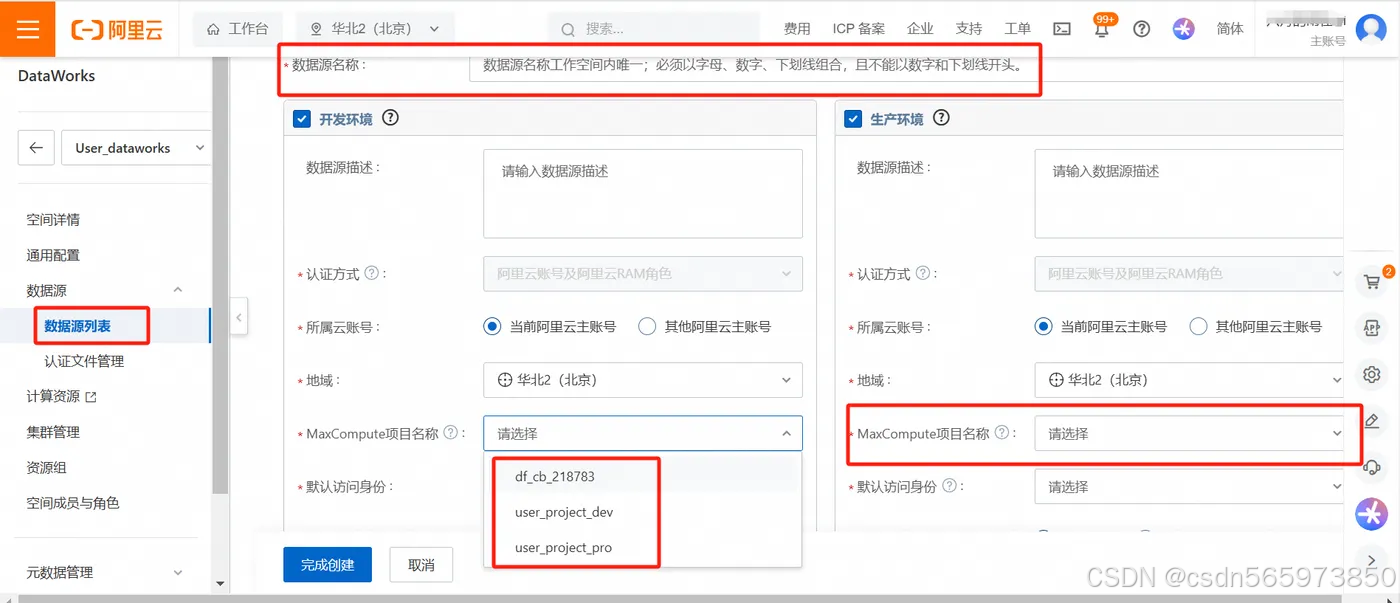Open the production MaxCompute项目名称 dropdown
Image resolution: width=1400 pixels, height=603 pixels.
click(x=1190, y=433)
